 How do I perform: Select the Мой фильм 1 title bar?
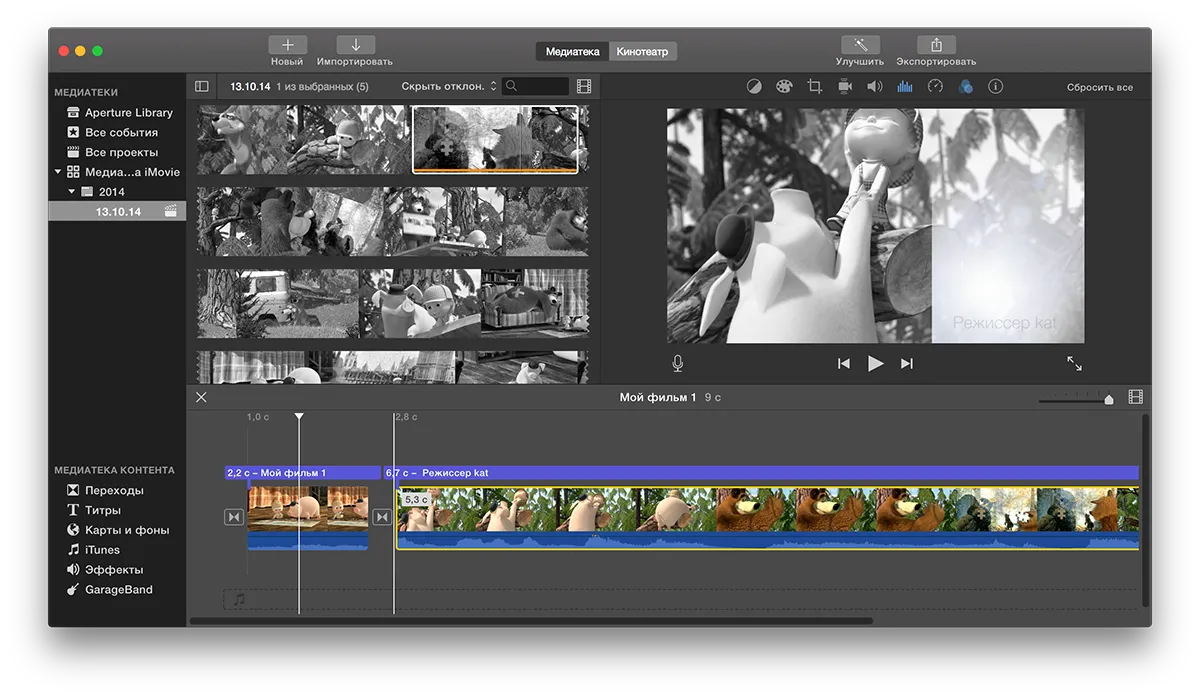(x=302, y=473)
